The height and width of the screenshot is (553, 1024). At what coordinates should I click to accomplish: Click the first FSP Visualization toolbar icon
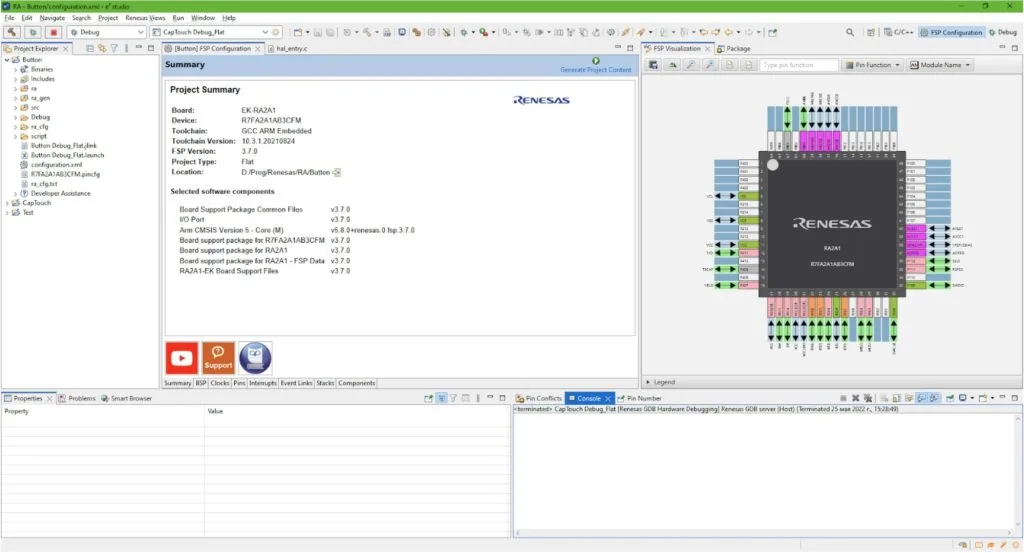click(653, 65)
